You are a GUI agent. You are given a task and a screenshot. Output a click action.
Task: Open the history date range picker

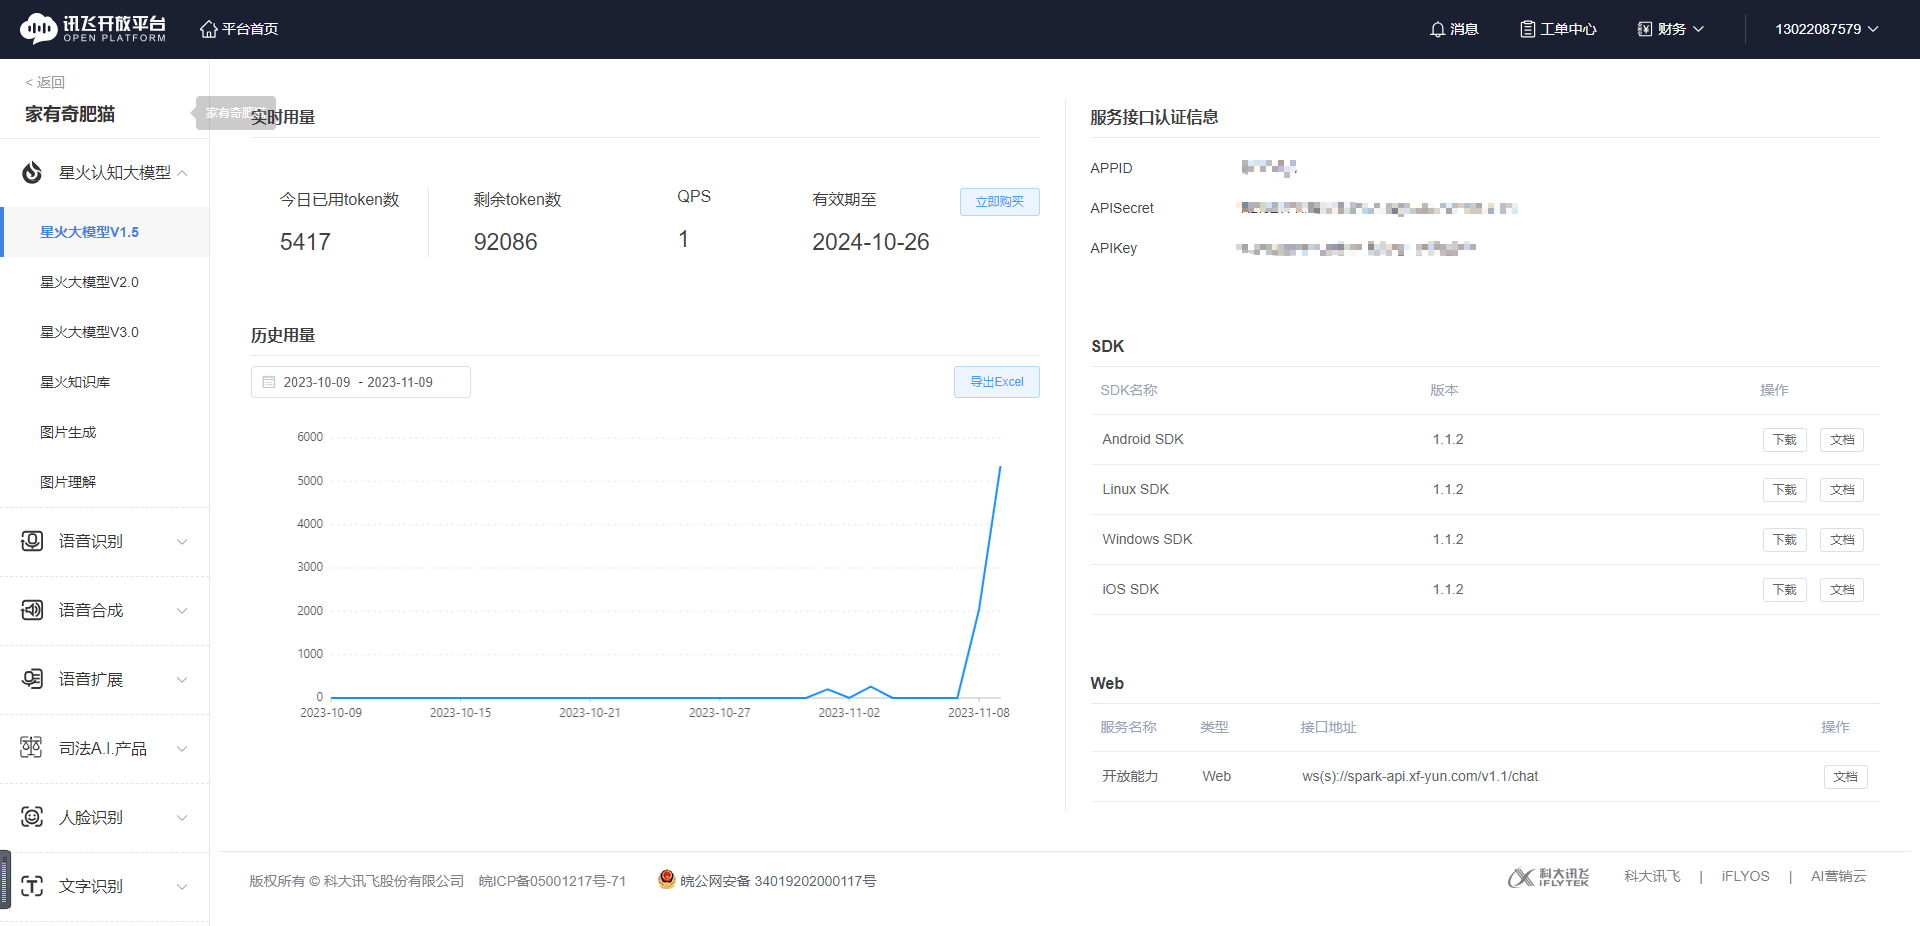click(360, 382)
